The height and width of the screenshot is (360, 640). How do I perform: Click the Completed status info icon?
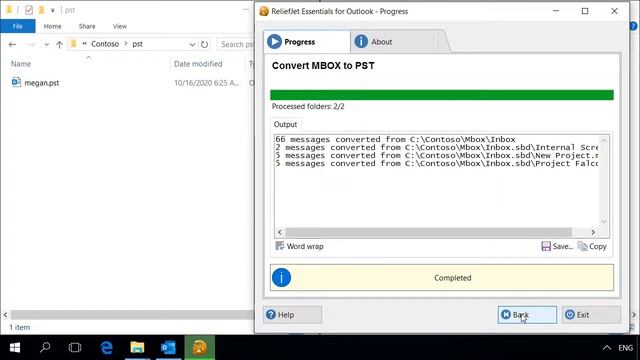(x=281, y=278)
